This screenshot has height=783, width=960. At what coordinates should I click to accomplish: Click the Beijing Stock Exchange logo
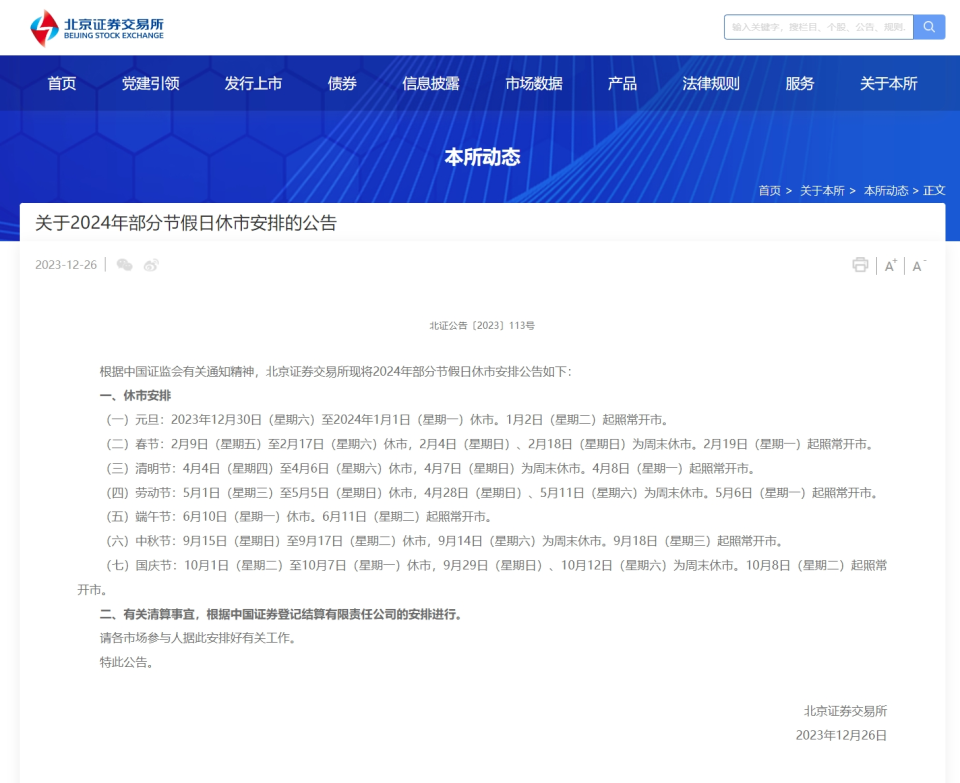coord(97,28)
